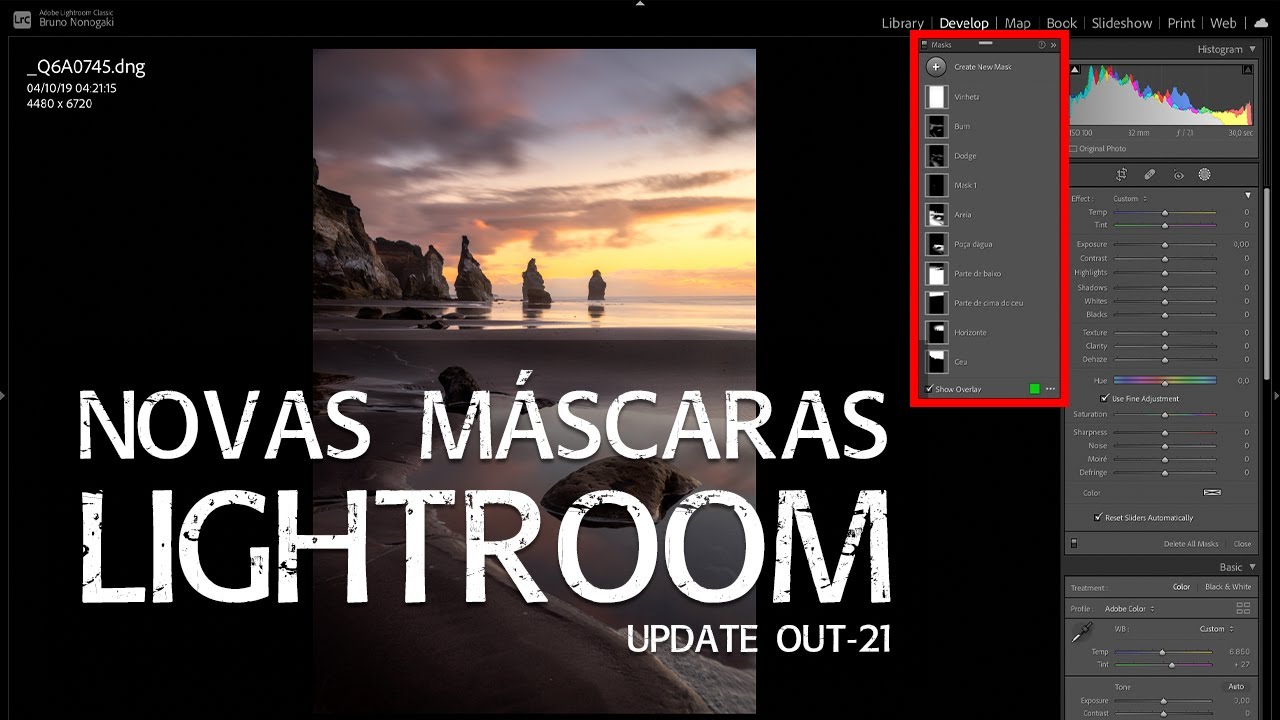The width and height of the screenshot is (1280, 720).
Task: Click the Delete All Masks button
Action: (x=1191, y=544)
